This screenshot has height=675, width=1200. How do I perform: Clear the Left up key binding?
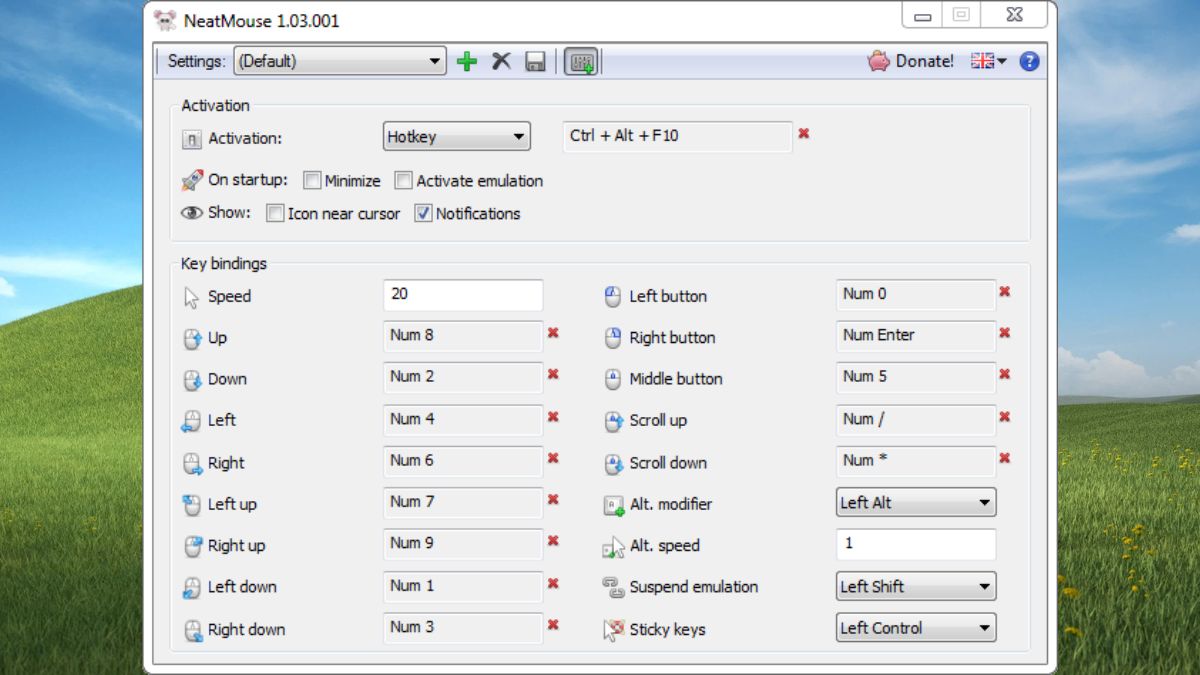coord(553,499)
